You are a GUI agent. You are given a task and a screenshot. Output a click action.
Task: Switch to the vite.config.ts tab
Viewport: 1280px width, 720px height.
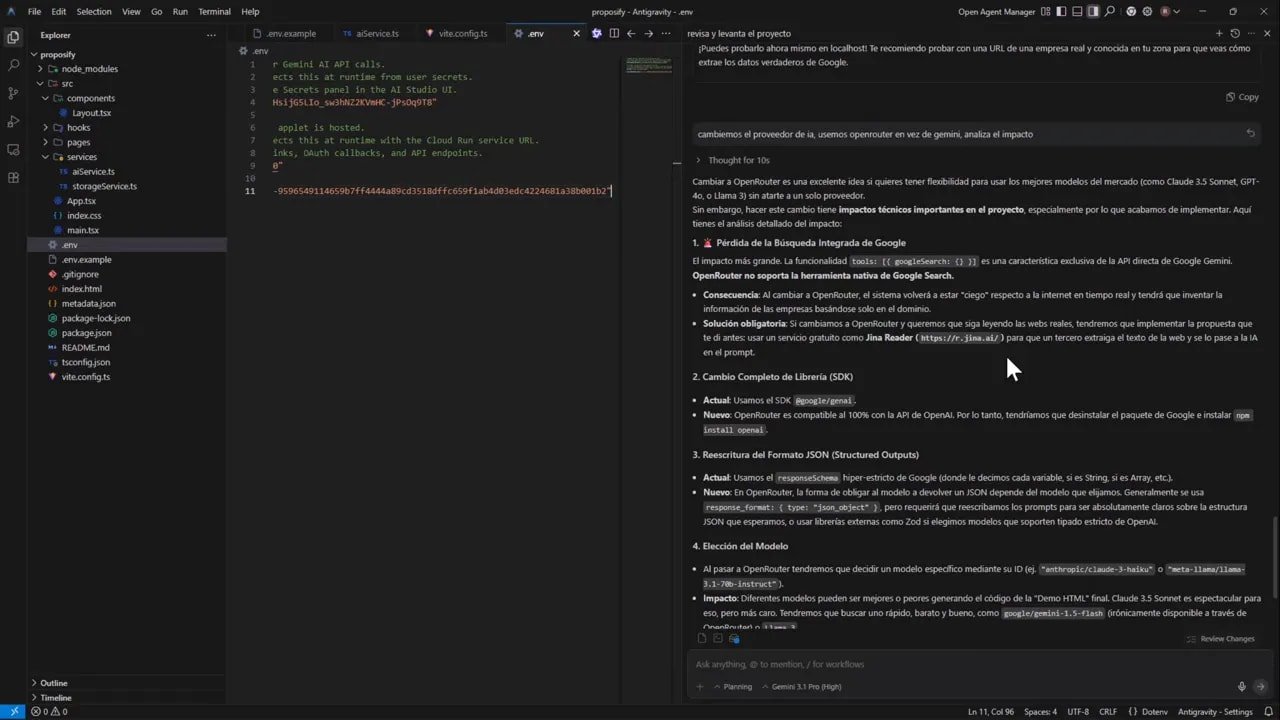click(x=463, y=33)
